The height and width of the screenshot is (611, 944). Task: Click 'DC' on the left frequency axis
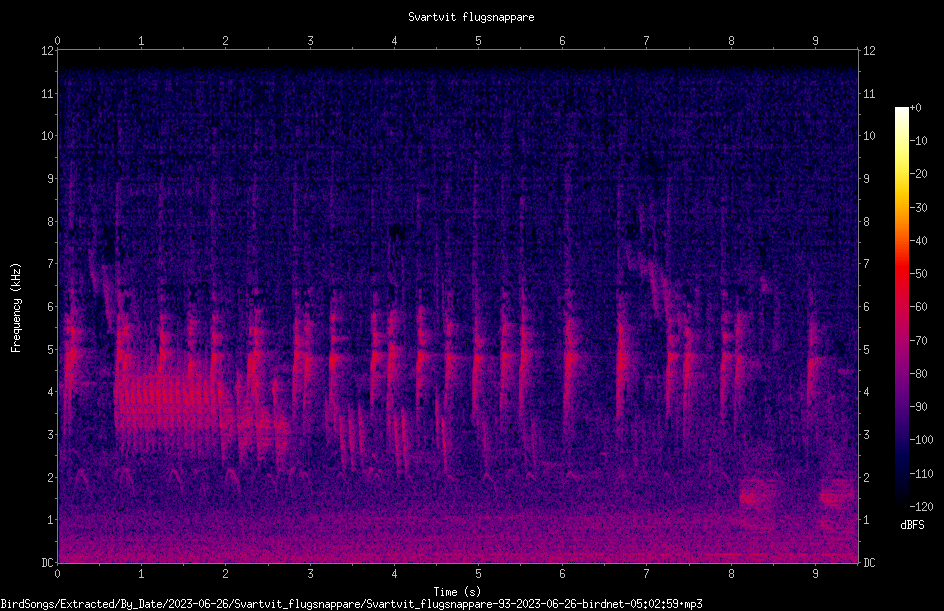(47, 563)
